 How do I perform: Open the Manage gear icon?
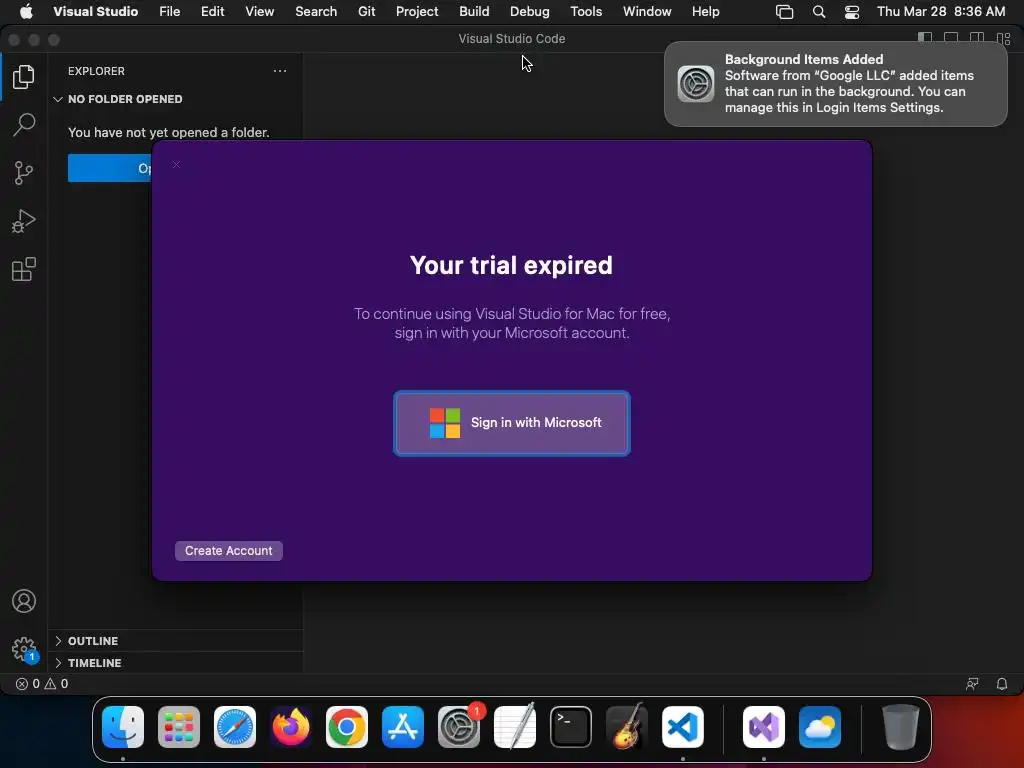(24, 649)
